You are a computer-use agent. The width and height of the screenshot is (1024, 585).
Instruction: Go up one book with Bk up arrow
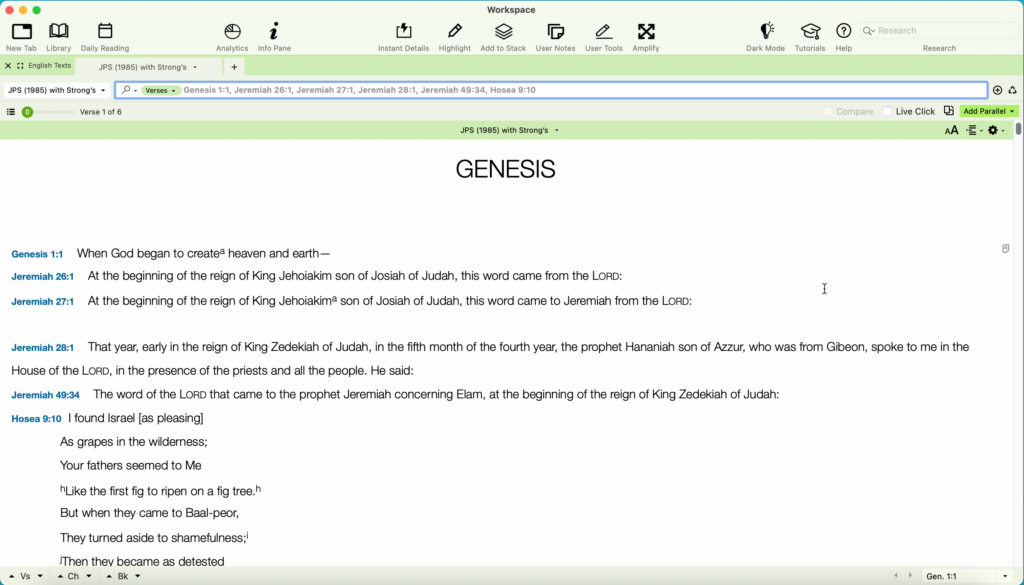pyautogui.click(x=109, y=577)
